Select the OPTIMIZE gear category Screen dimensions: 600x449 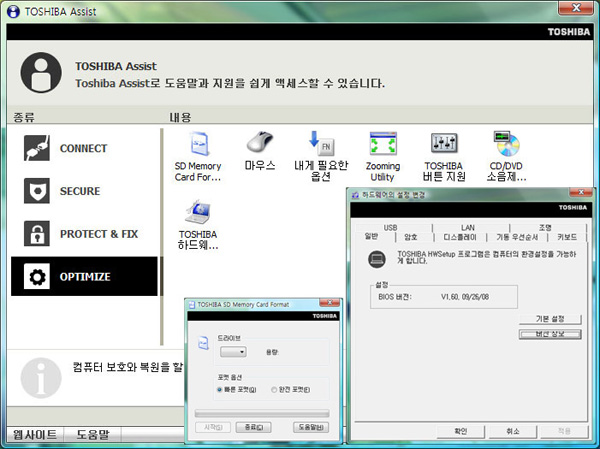tap(84, 276)
